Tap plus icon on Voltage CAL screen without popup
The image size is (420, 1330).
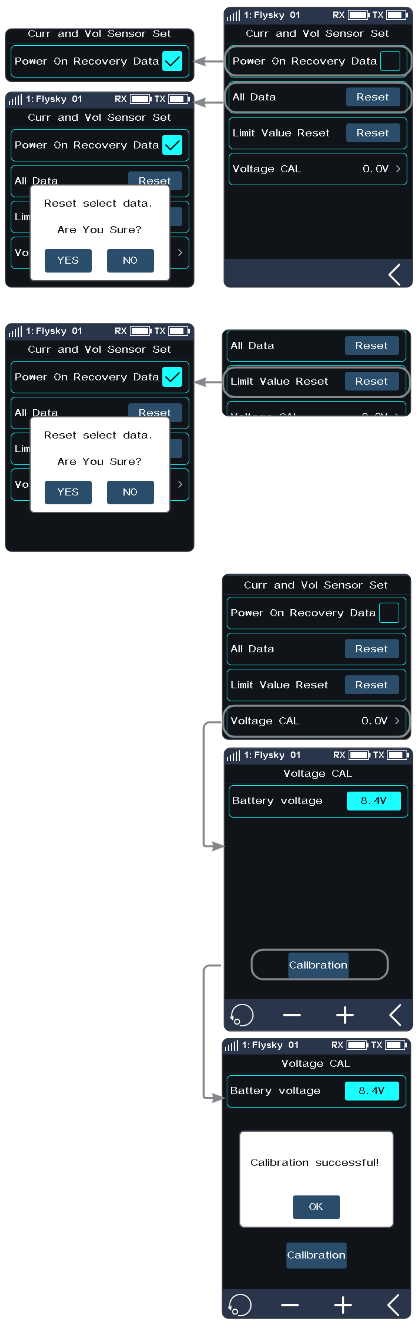345,1015
